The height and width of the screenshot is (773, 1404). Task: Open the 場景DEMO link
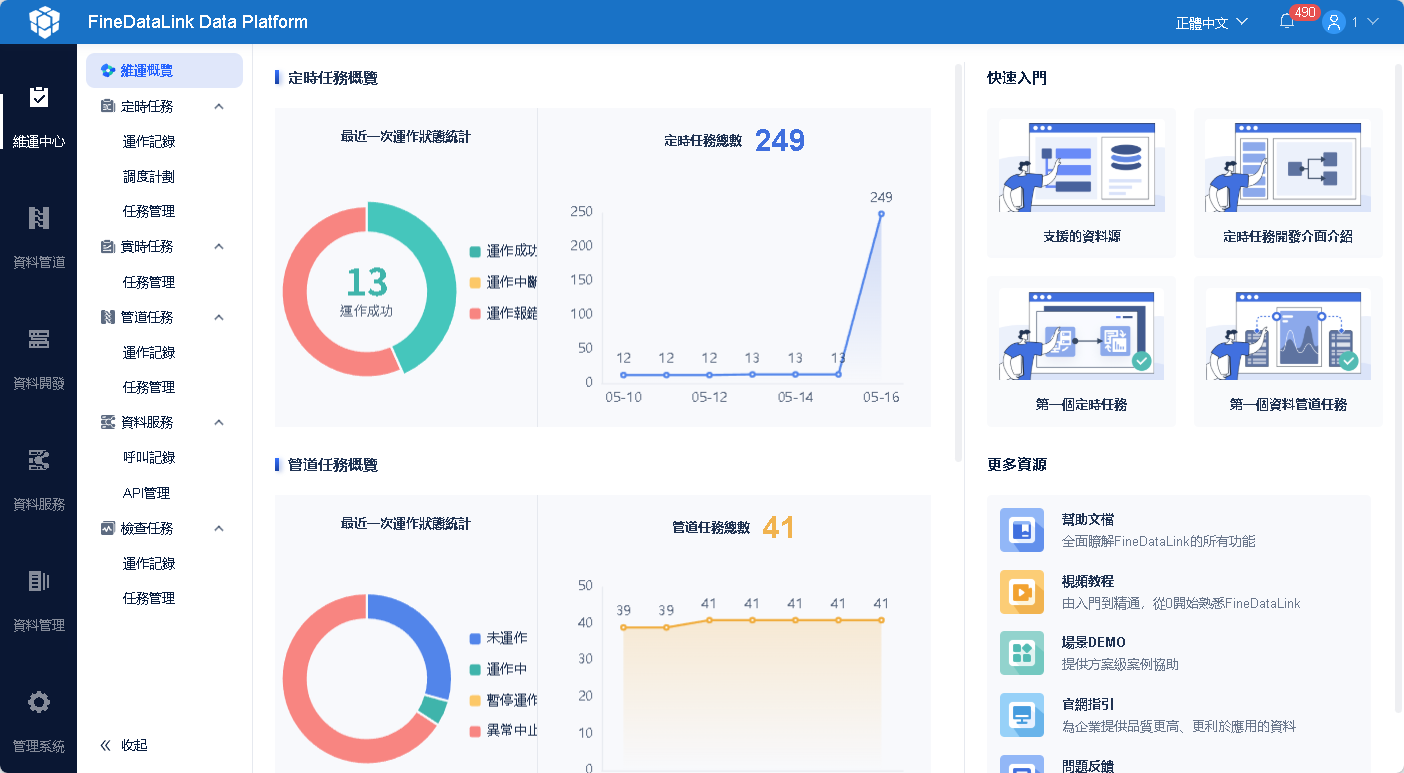tap(1093, 642)
